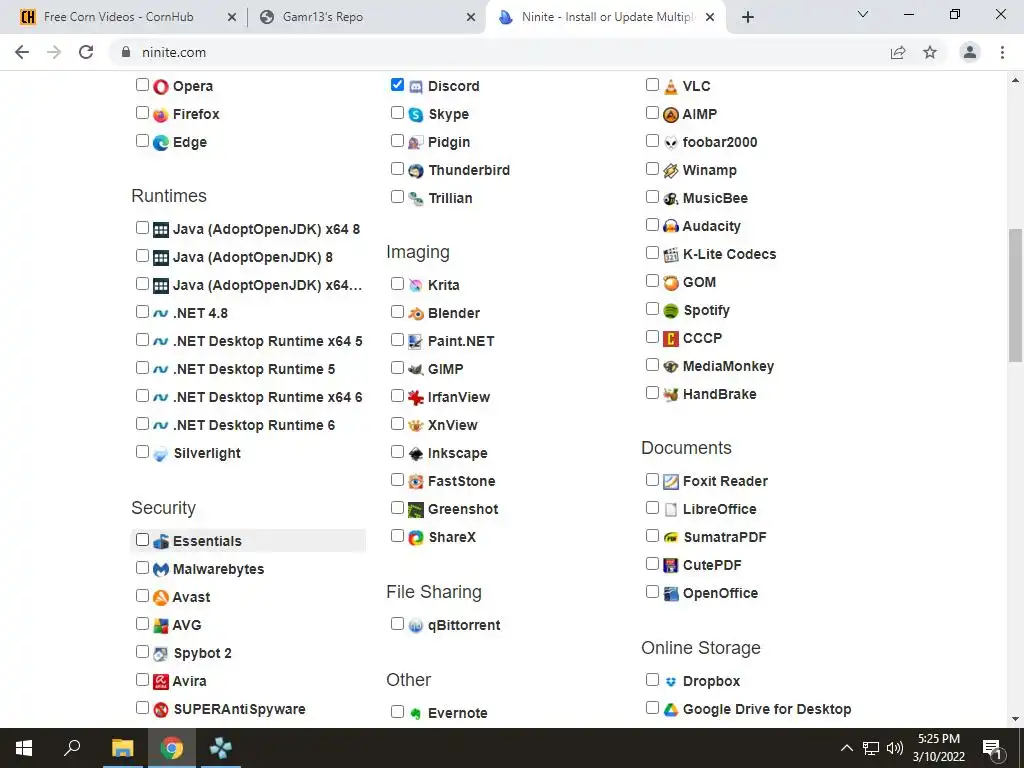Uncheck the Discord checkbox

[397, 84]
